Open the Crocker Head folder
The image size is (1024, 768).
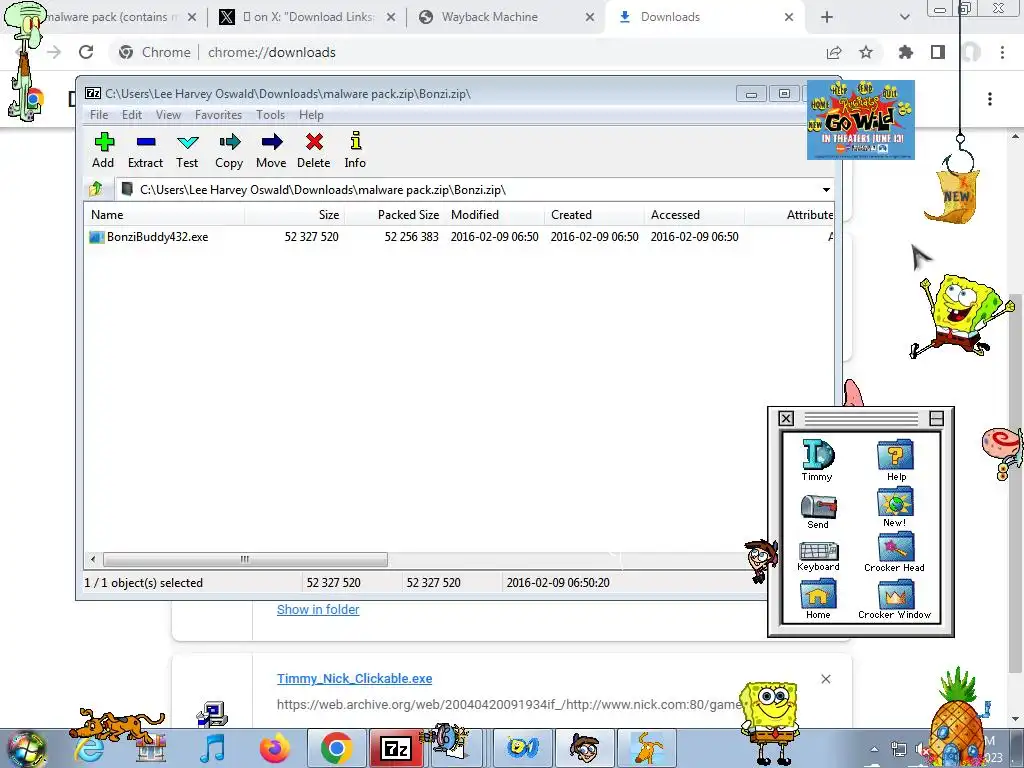(x=894, y=552)
